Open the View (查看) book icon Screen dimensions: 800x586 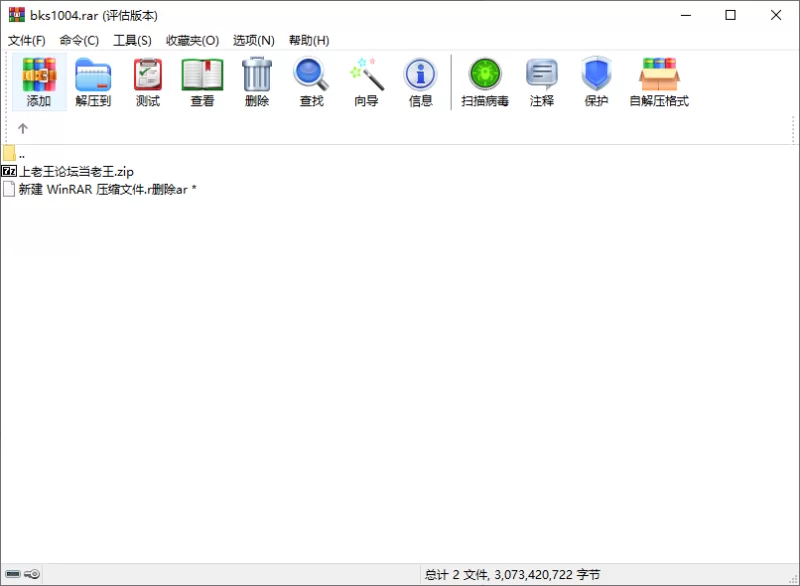[x=203, y=82]
